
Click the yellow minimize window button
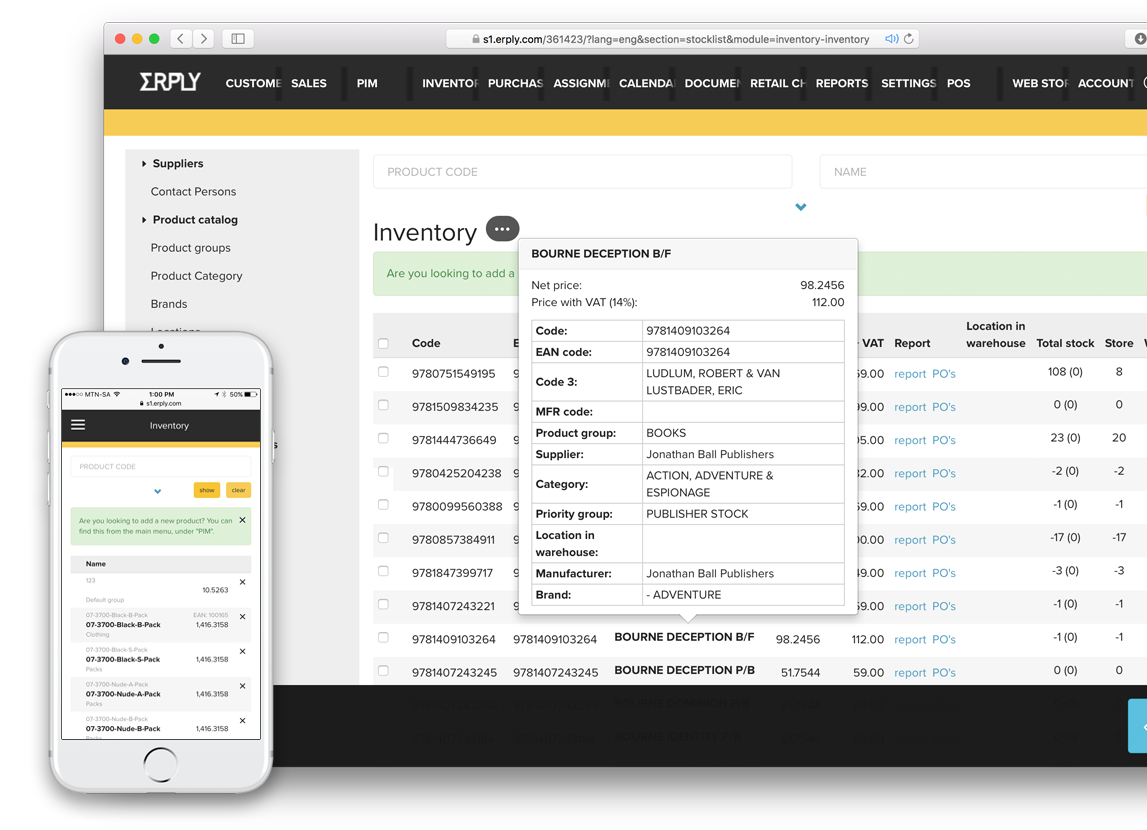[x=137, y=39]
